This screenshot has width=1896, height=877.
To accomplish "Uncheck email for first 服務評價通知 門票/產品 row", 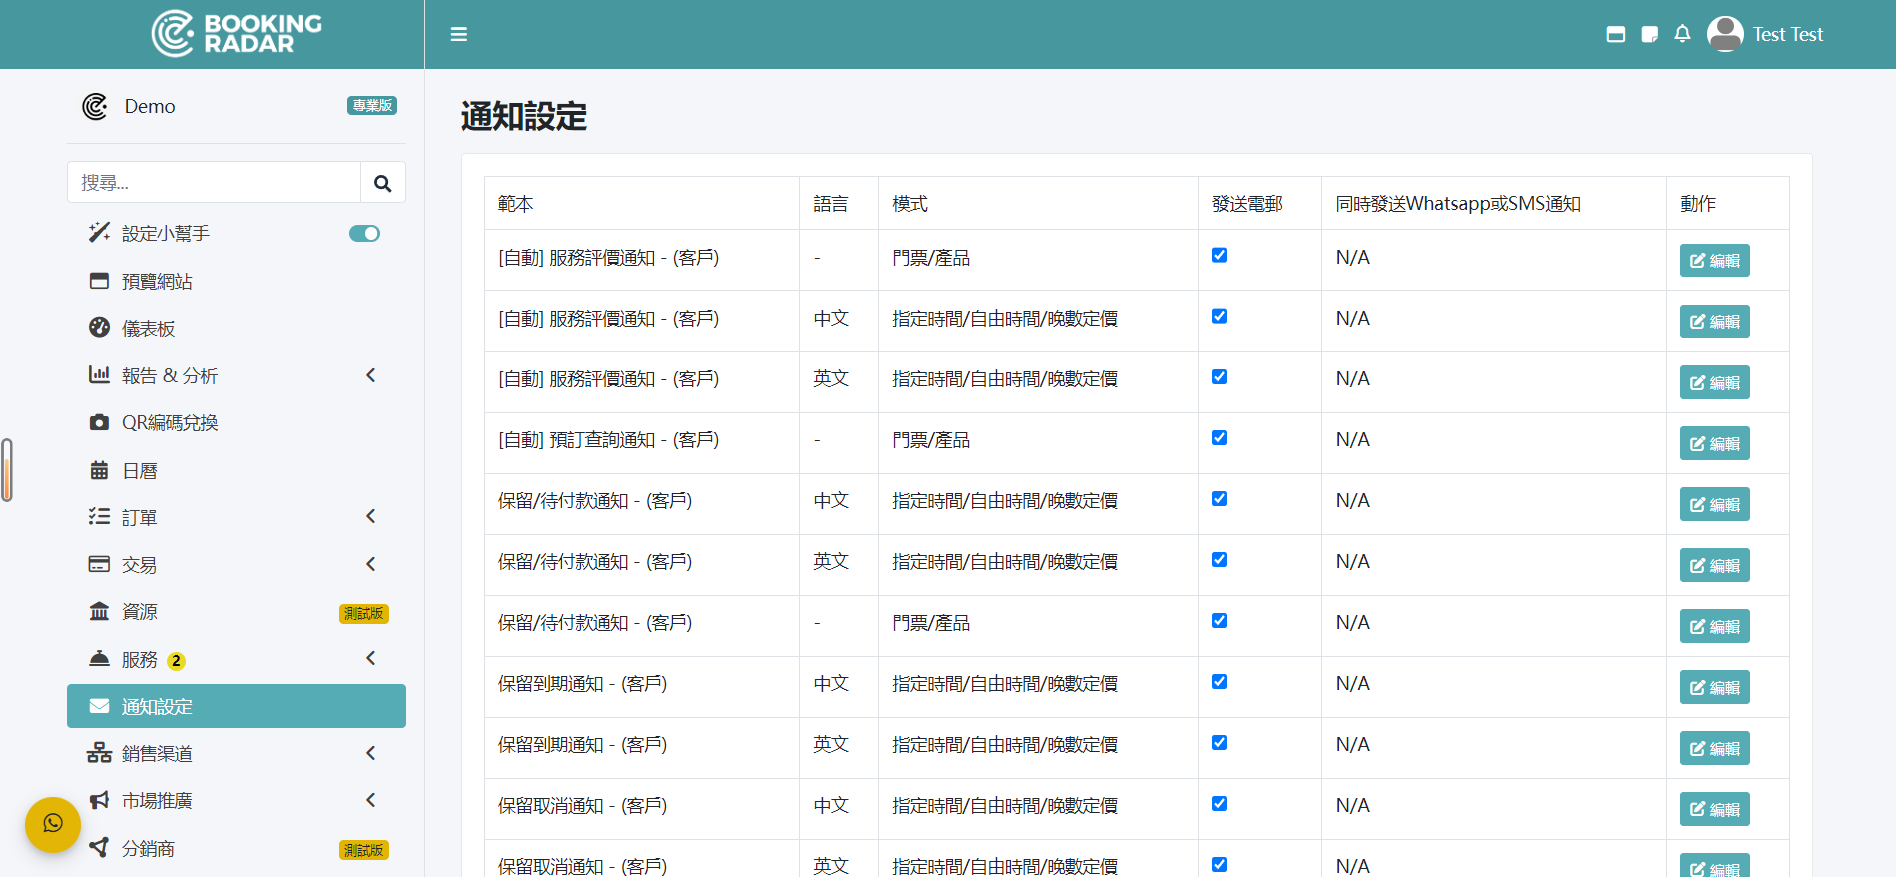I will coord(1219,255).
